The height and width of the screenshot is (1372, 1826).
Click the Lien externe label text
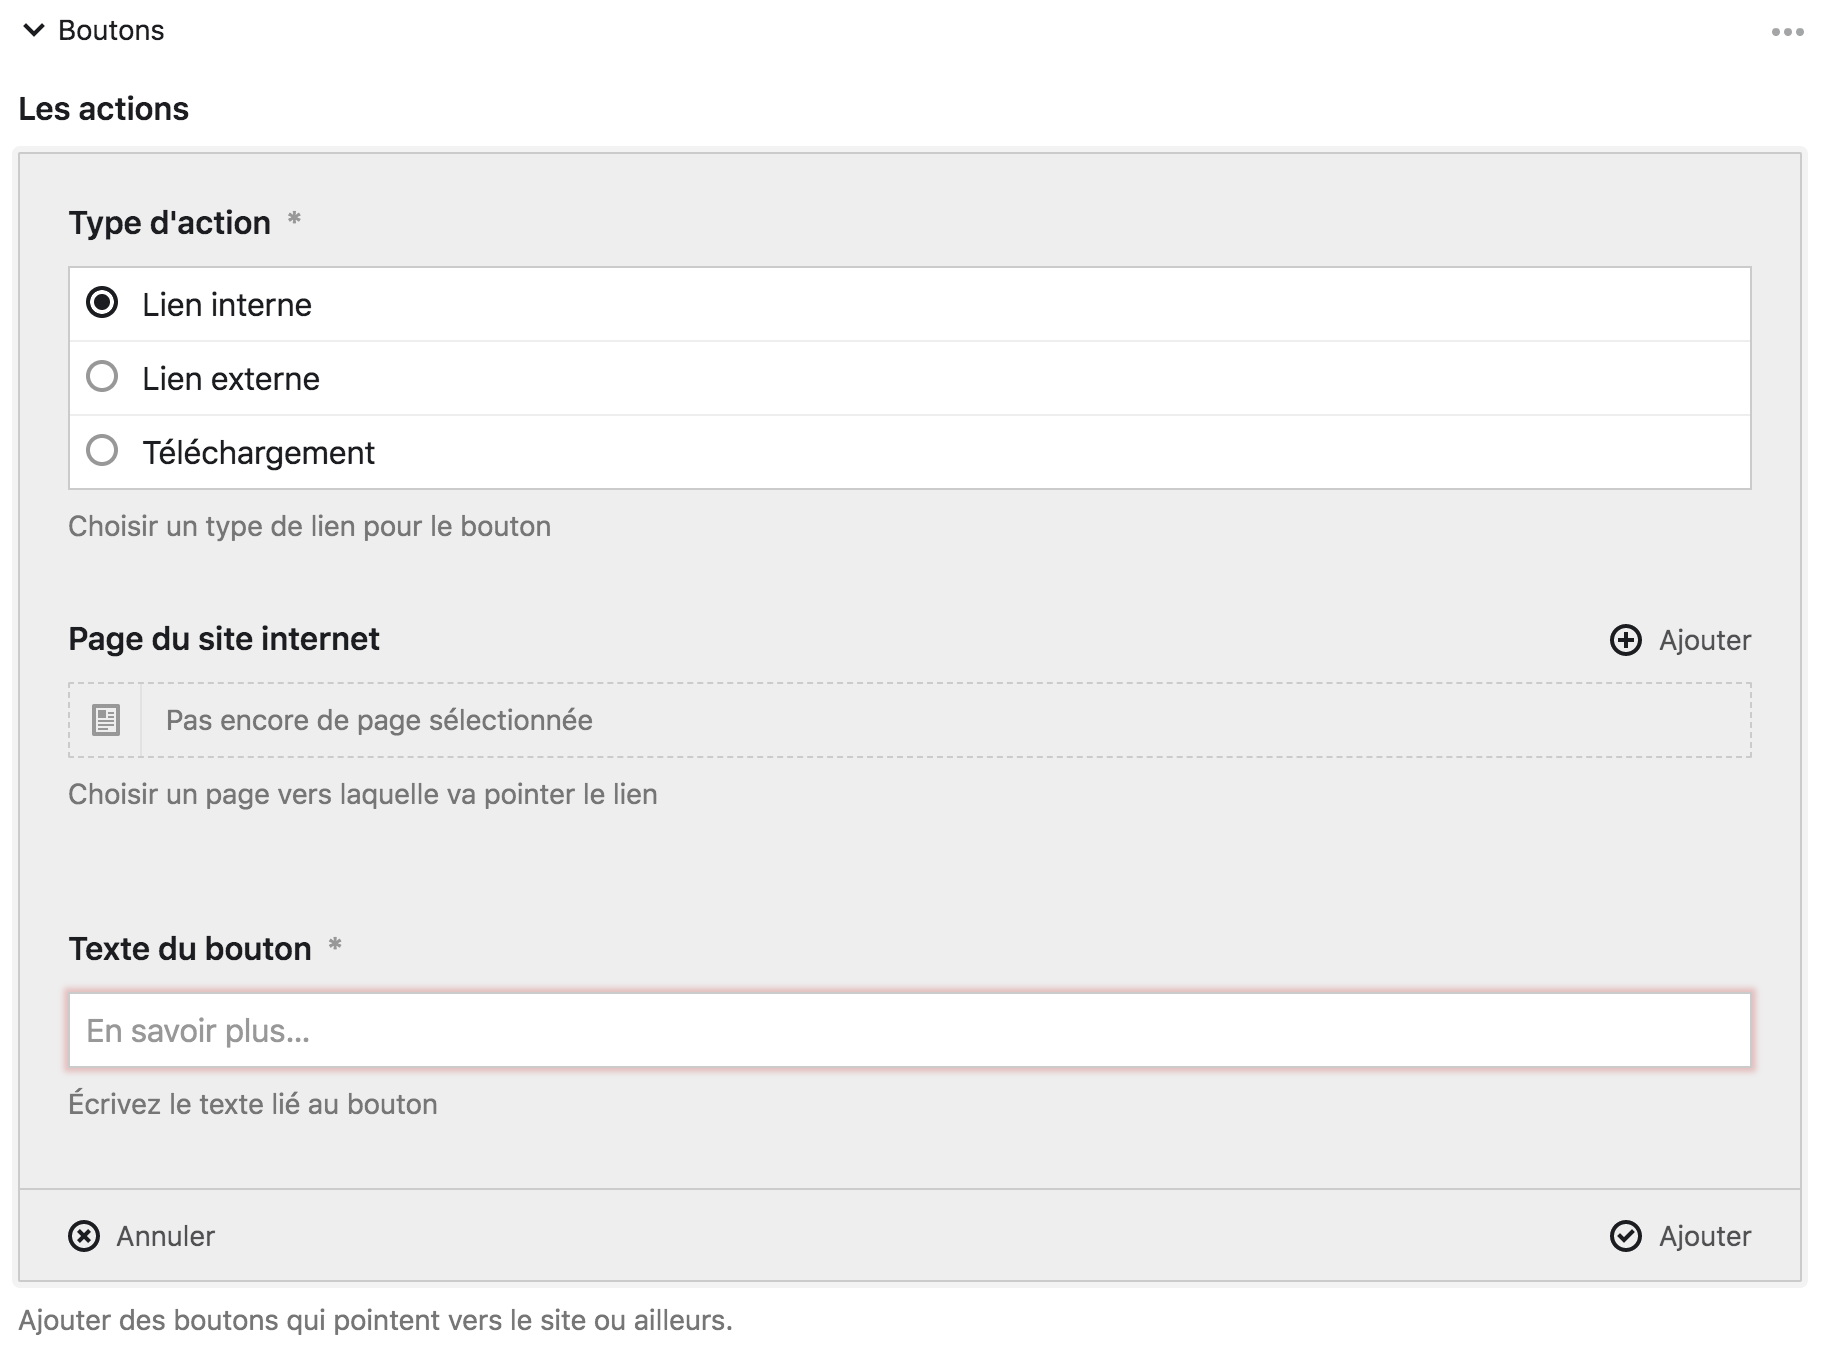tap(231, 379)
